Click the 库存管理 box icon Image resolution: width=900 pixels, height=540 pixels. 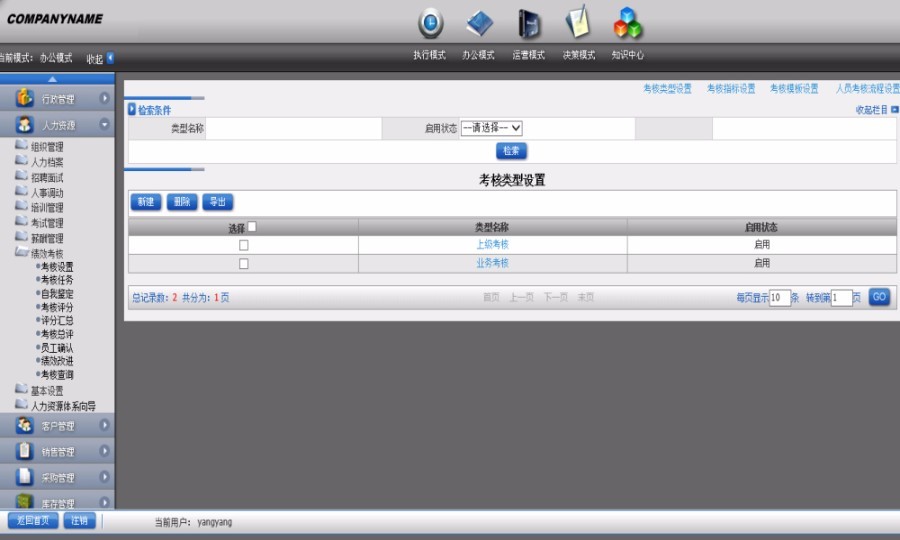tap(24, 501)
